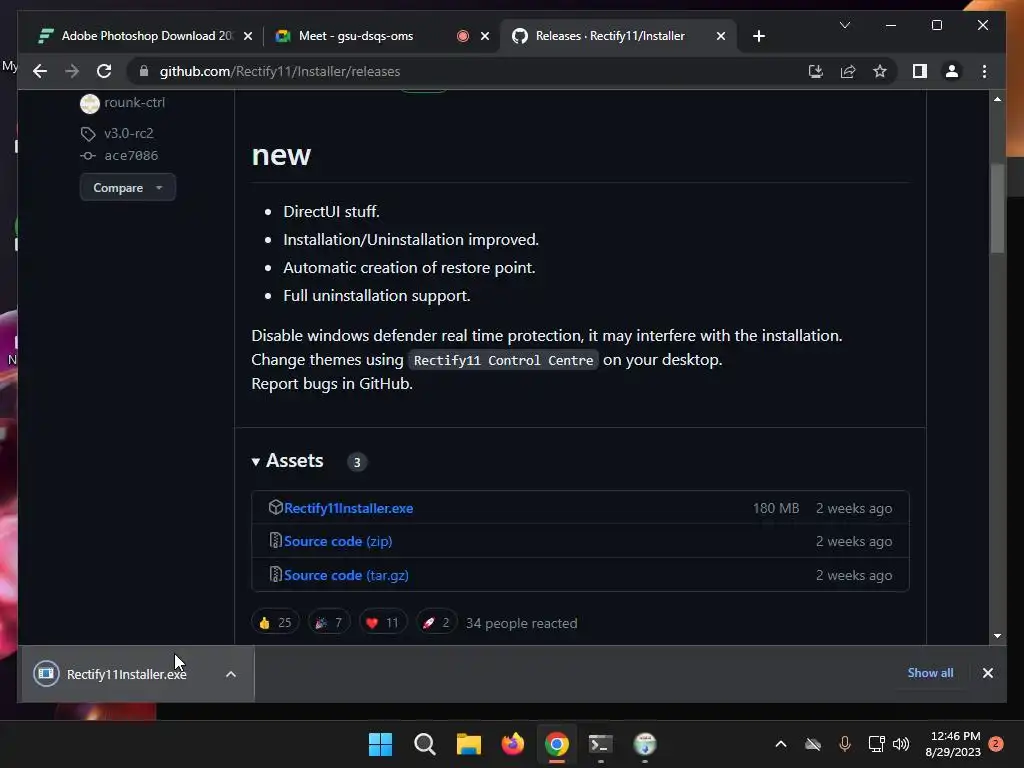Click the '34 people reacted' text
The image size is (1024, 768).
(521, 623)
